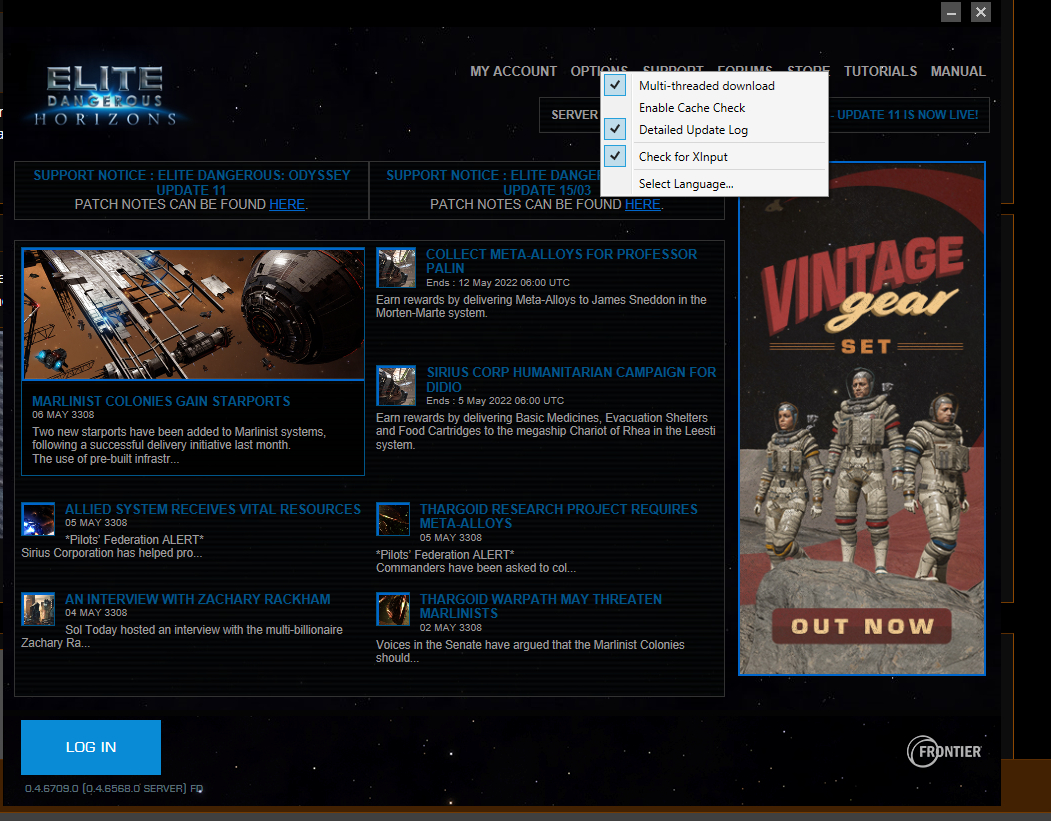The image size is (1051, 821).
Task: Open TUTORIALS page
Action: [x=880, y=71]
